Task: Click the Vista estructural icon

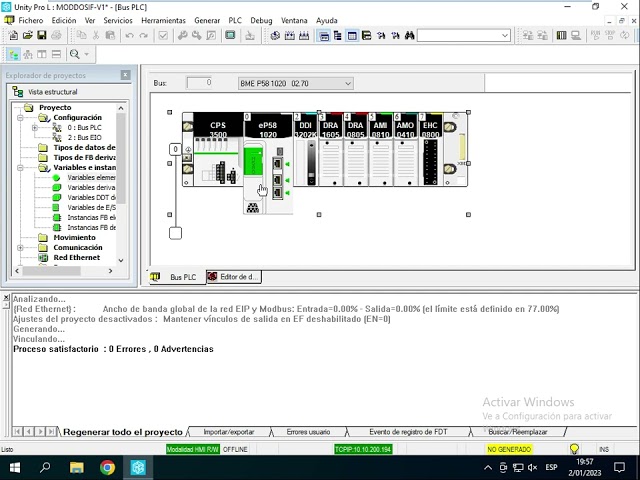Action: (18, 92)
